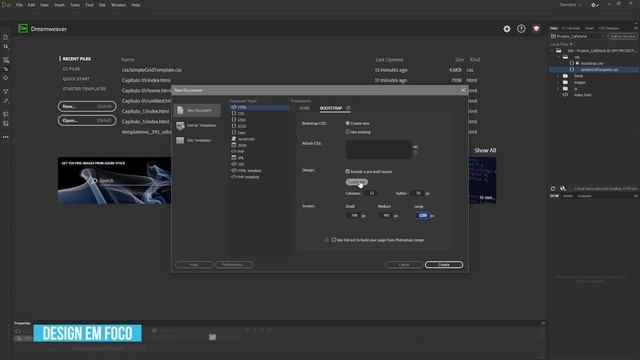Image resolution: width=640 pixels, height=360 pixels.
Task: Enable Use Extract from Photoshop comps checkbox
Action: click(334, 240)
